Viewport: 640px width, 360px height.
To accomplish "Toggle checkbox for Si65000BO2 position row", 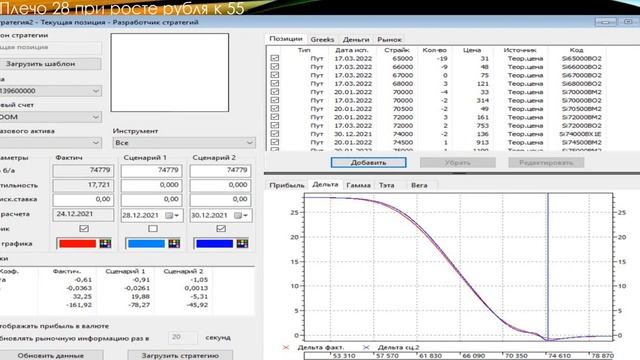I will (x=275, y=58).
